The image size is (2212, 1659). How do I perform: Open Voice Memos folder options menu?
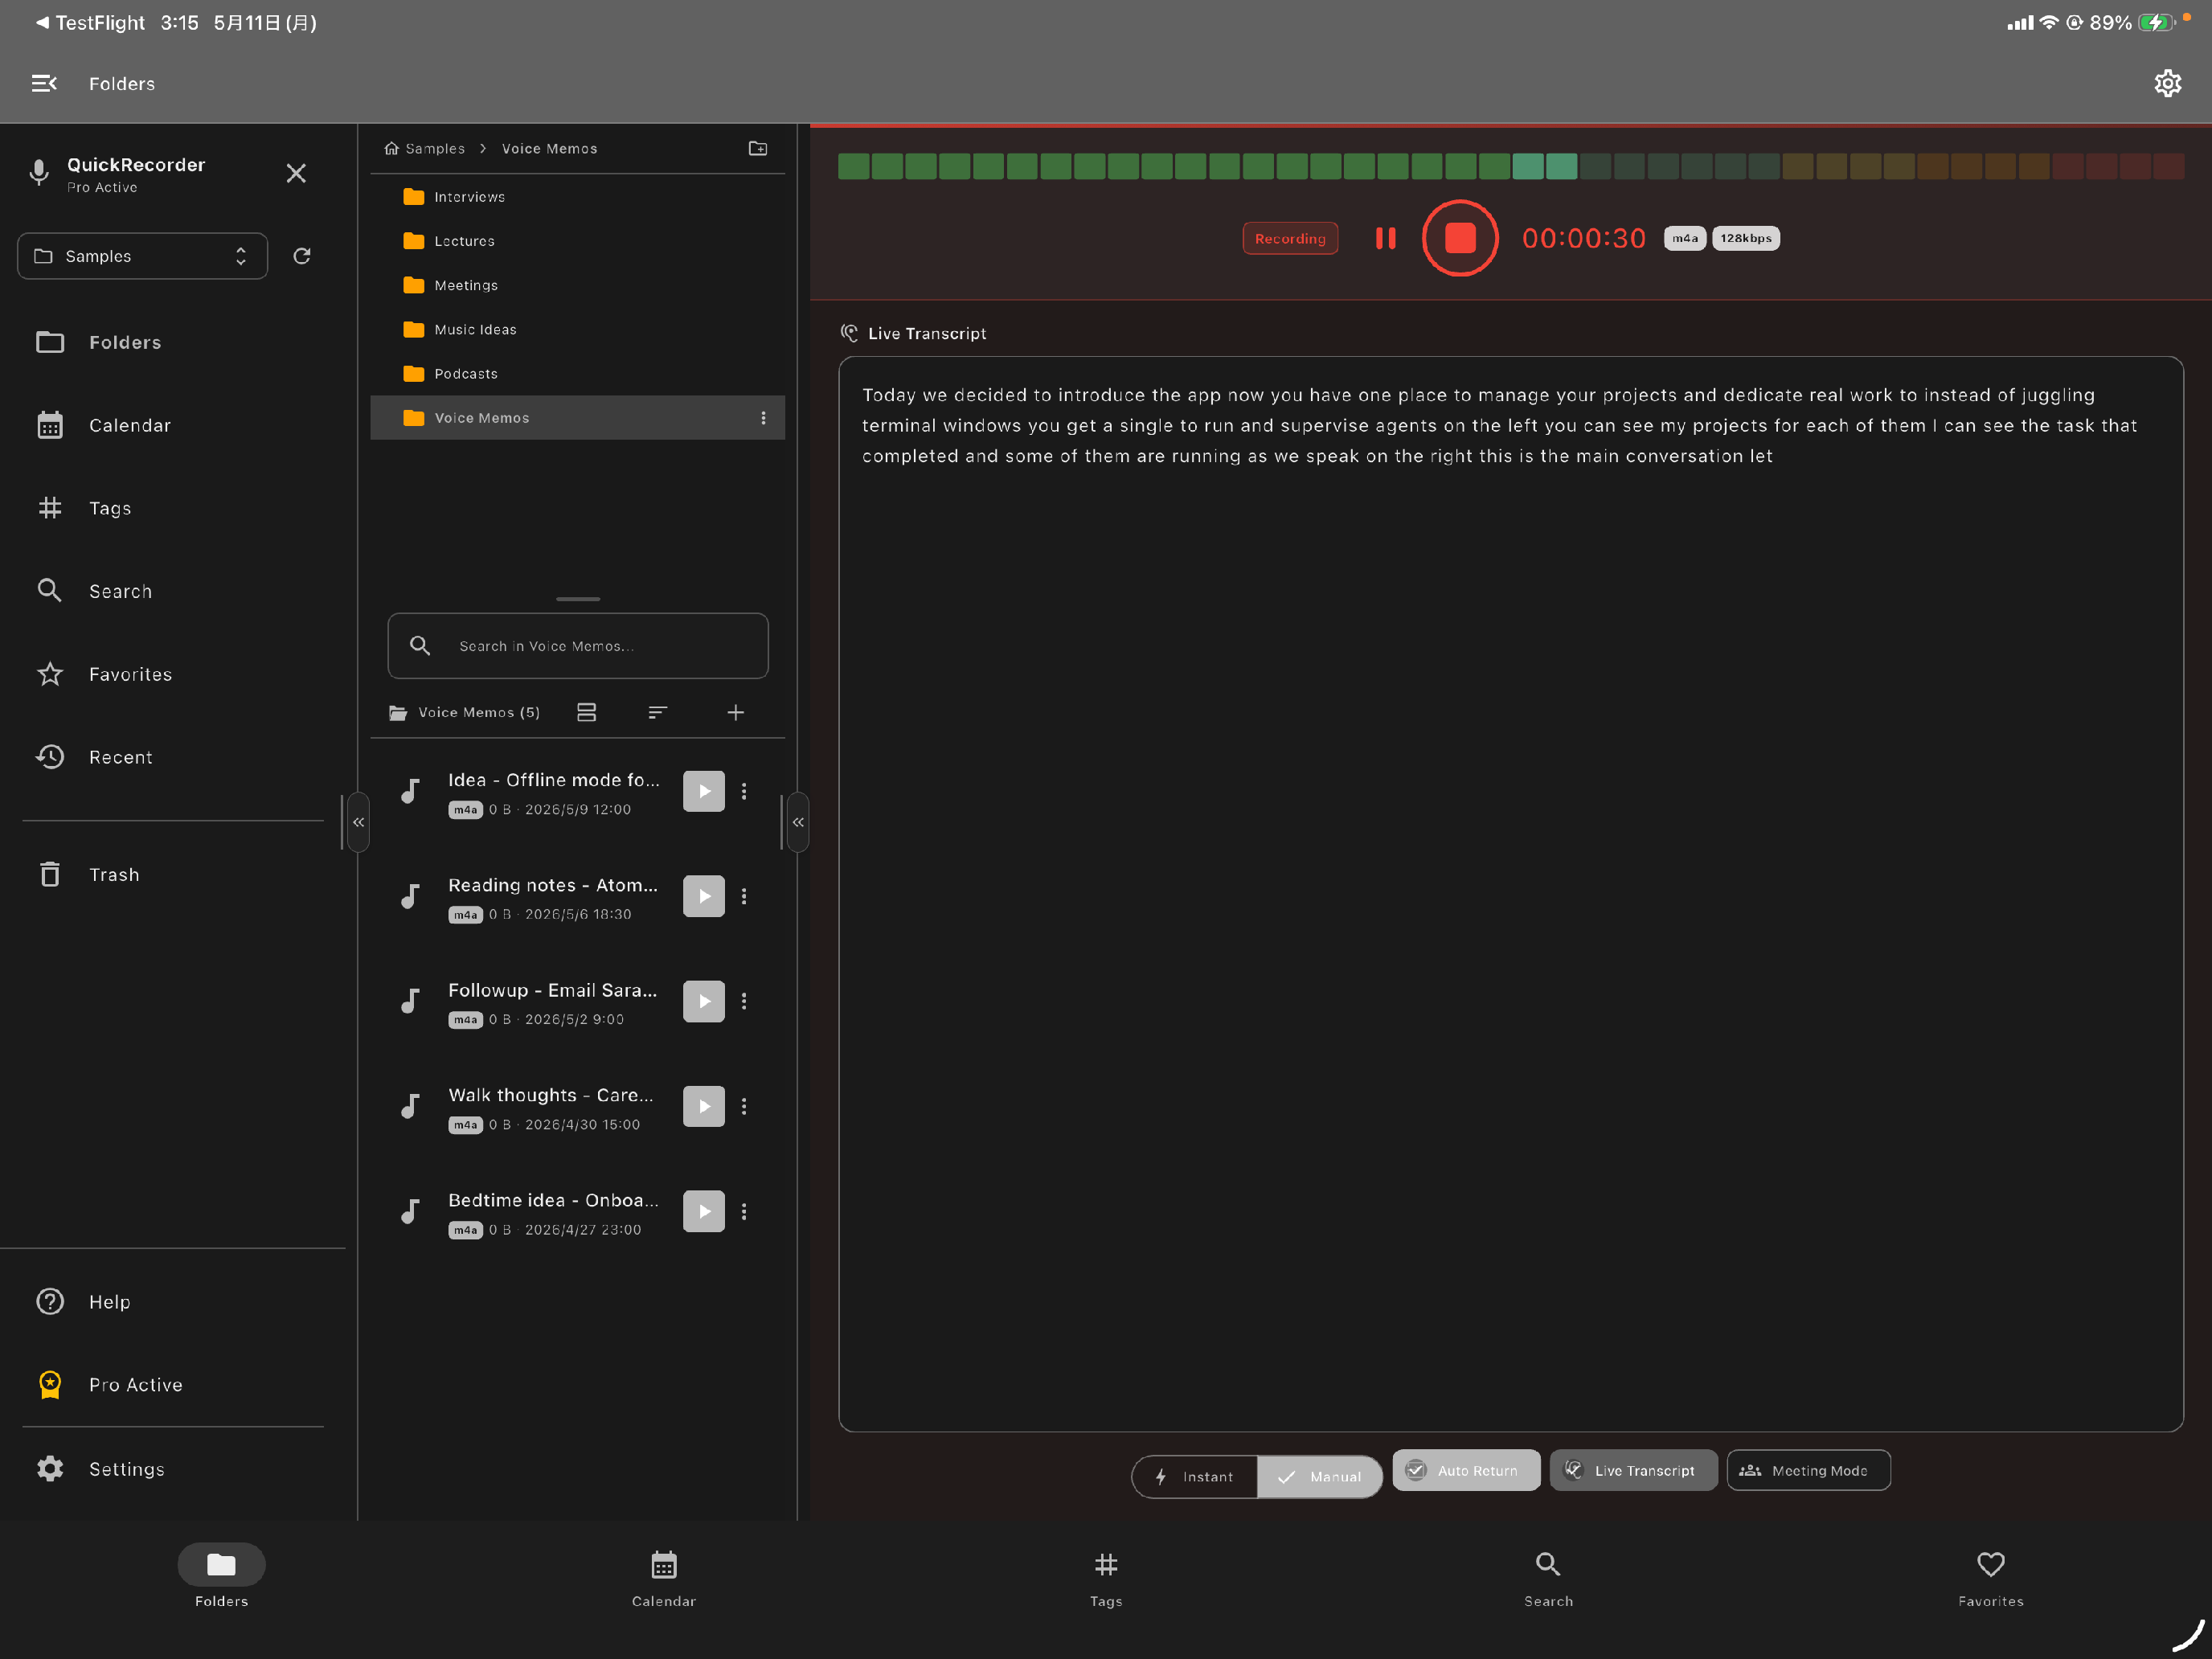coord(763,418)
